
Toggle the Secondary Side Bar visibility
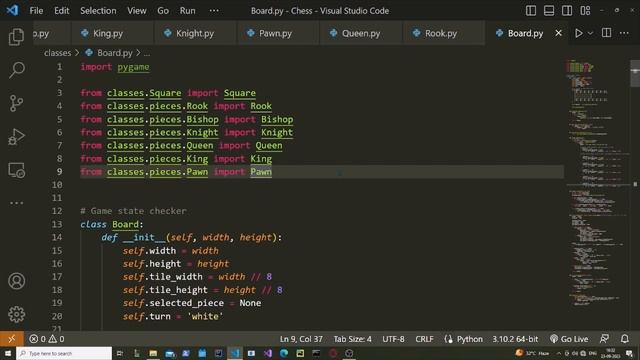567,11
